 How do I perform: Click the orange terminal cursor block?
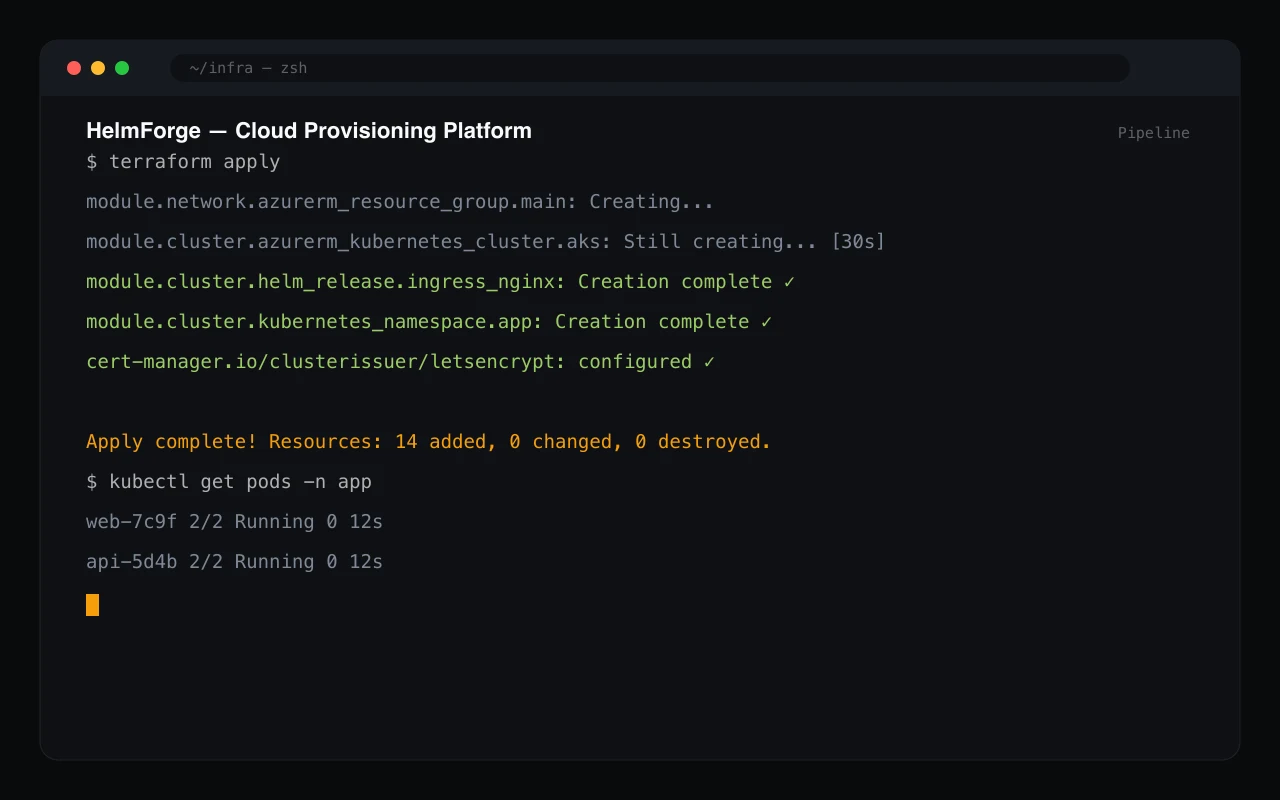click(92, 605)
